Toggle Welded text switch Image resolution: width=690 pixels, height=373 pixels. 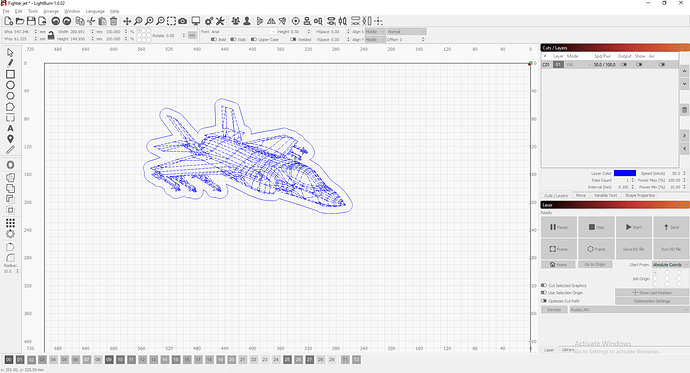click(293, 39)
